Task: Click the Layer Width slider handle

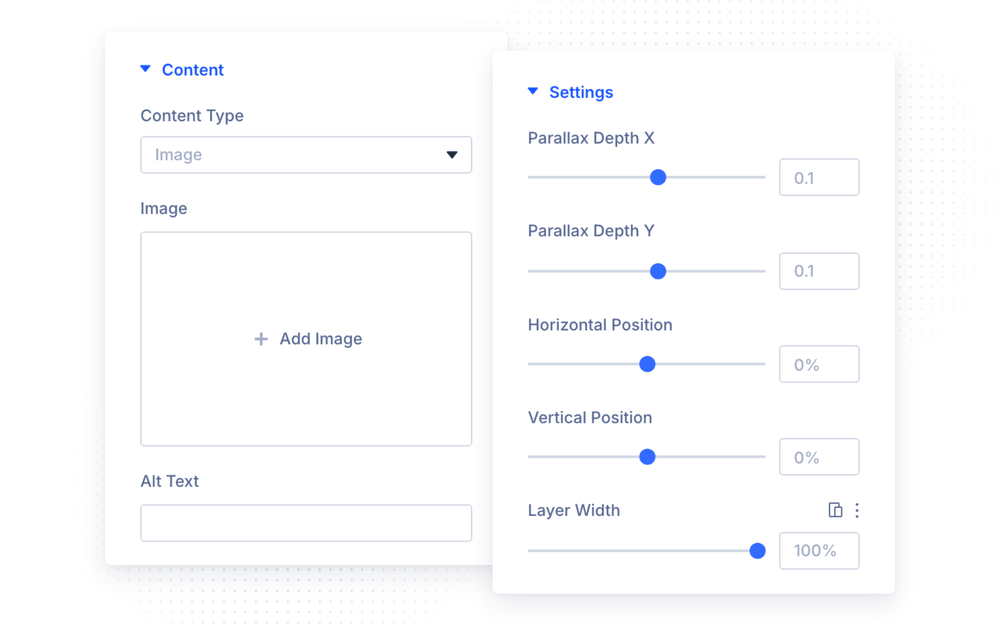Action: point(757,551)
